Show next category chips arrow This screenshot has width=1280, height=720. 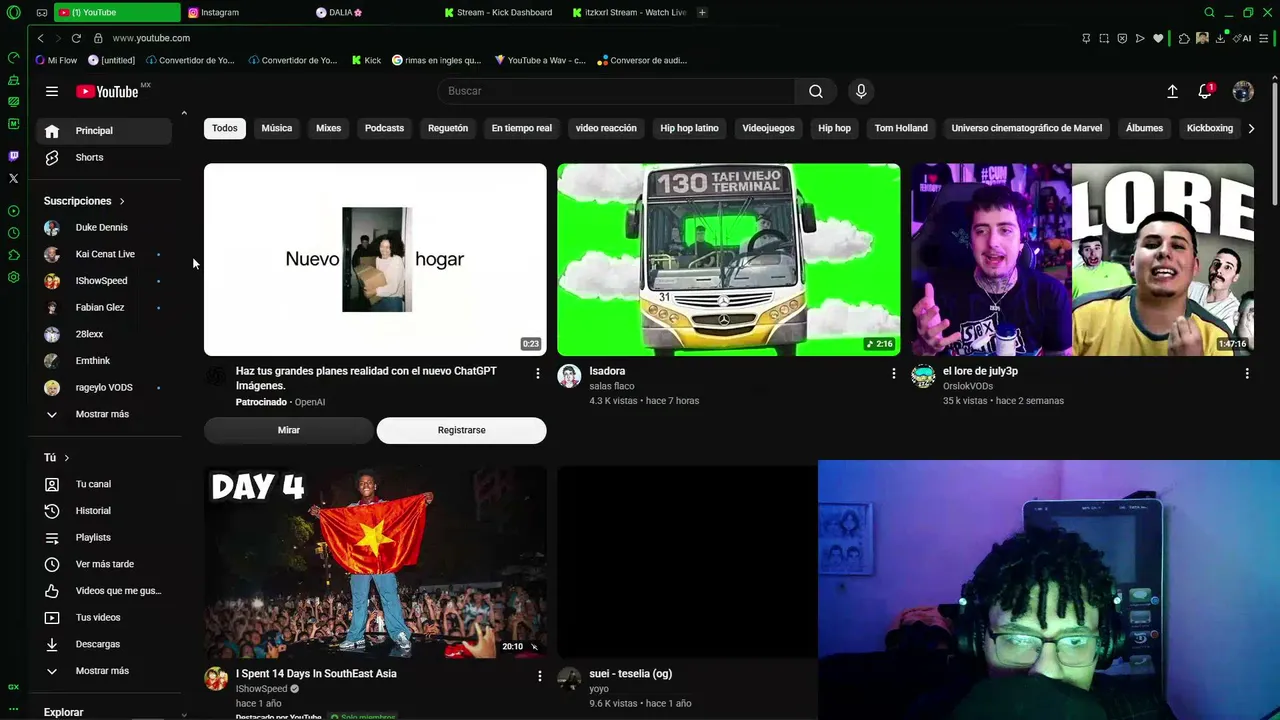click(x=1251, y=128)
